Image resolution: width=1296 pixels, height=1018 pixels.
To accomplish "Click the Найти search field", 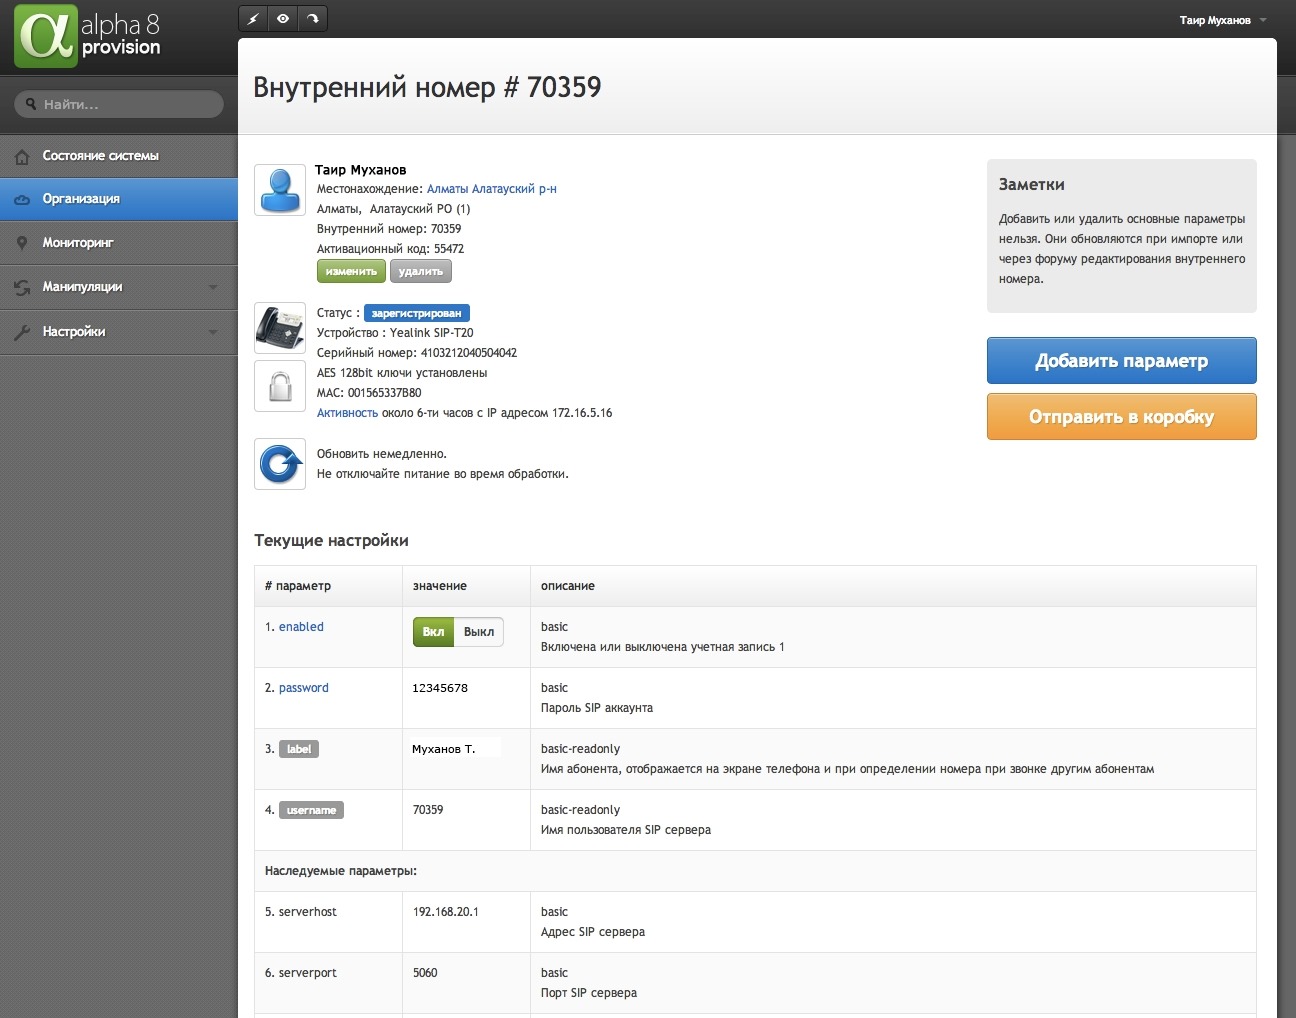I will pos(119,104).
